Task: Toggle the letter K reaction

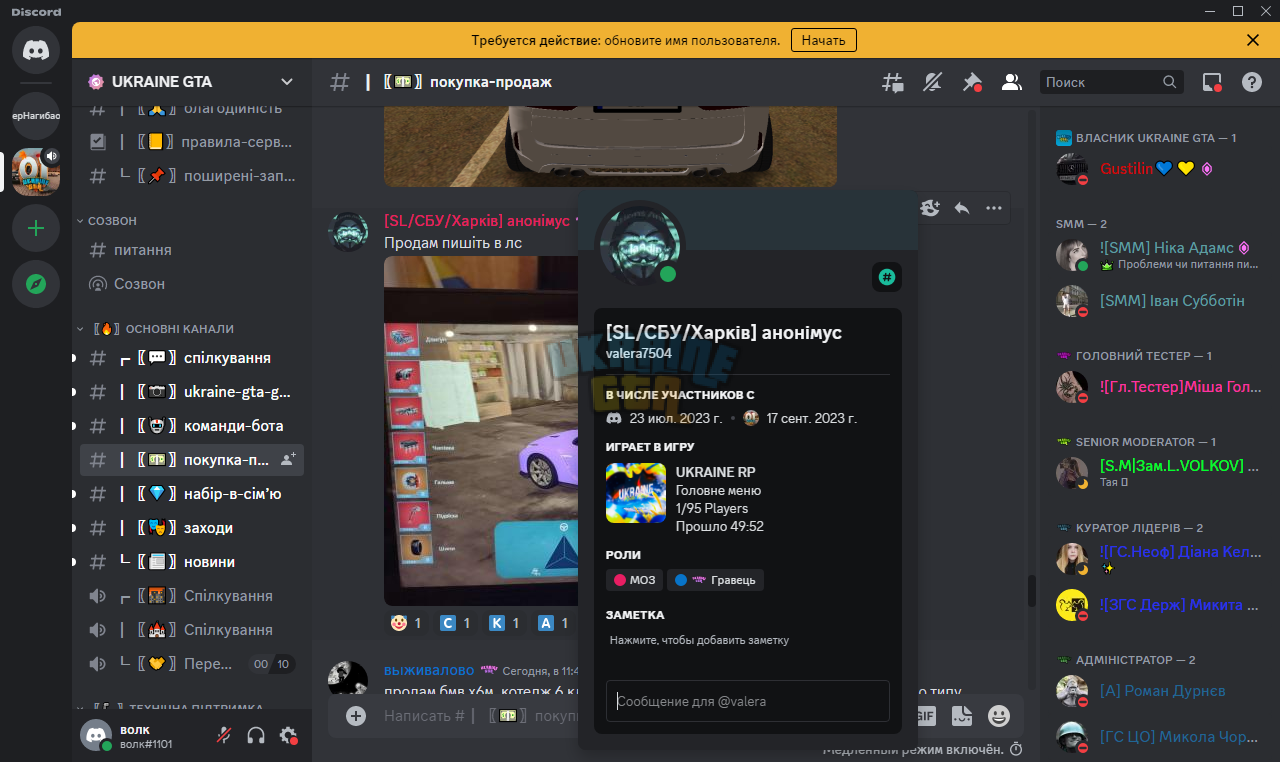Action: click(x=505, y=623)
